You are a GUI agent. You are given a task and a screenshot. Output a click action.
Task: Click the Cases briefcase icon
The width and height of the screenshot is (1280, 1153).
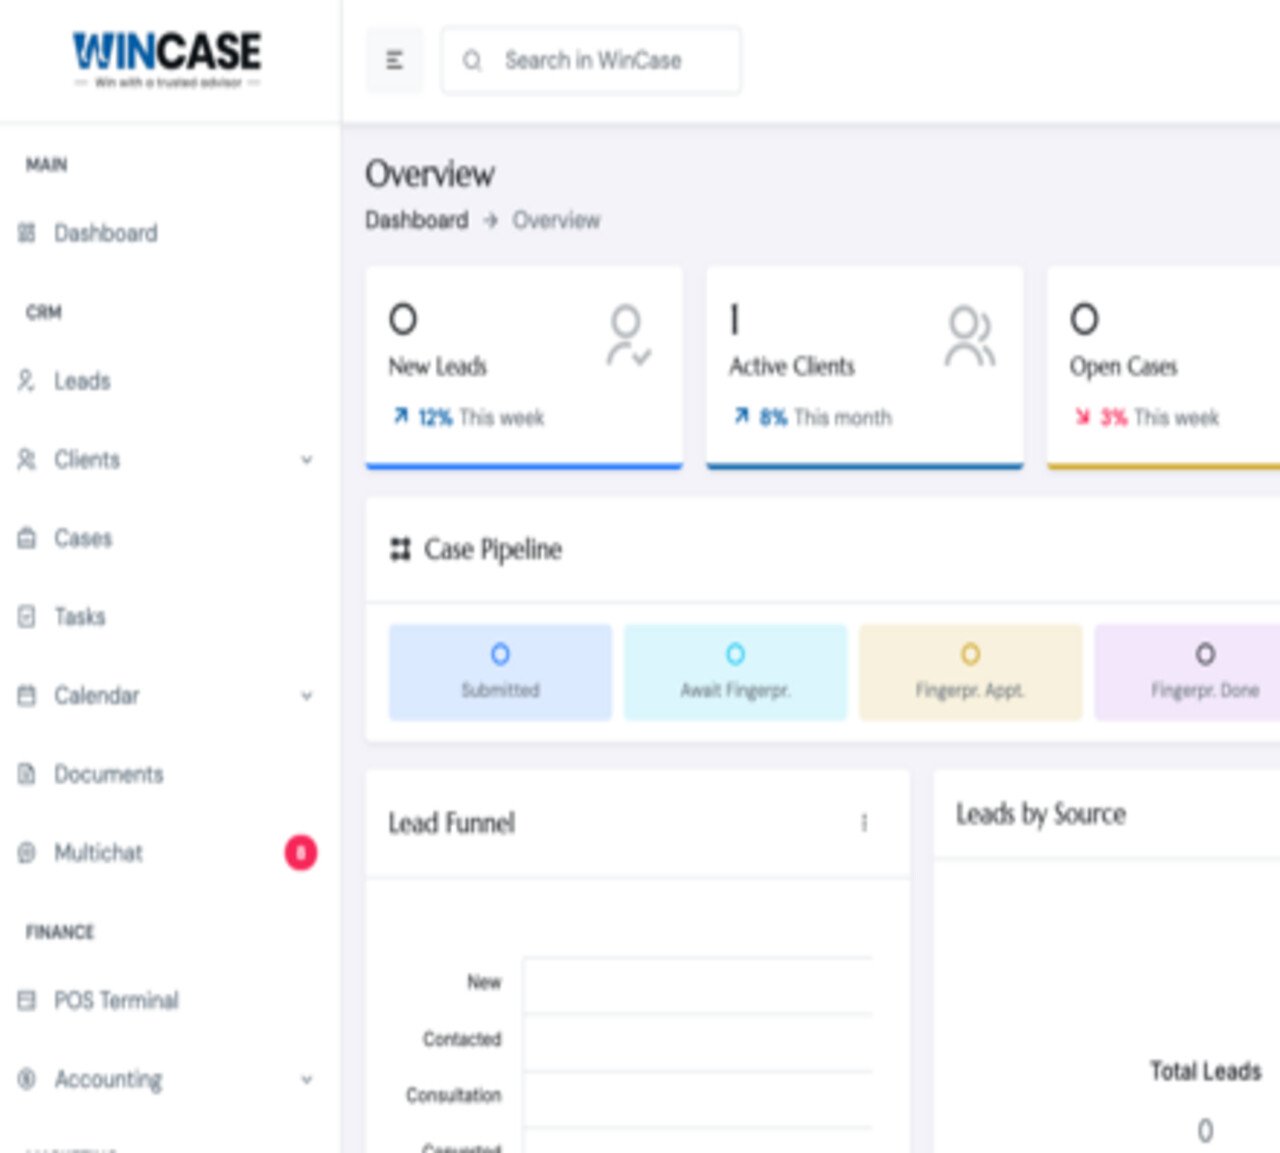(27, 538)
